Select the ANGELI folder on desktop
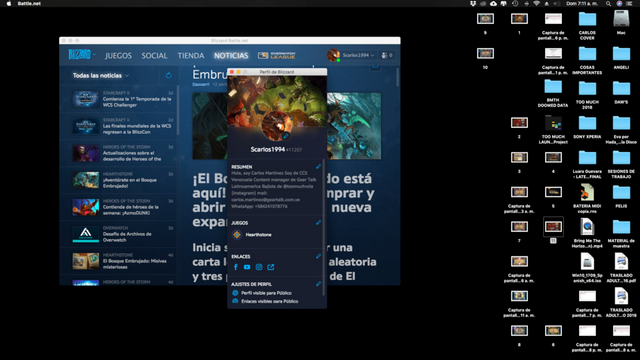Screen dimensions: 640x360 tap(621, 53)
